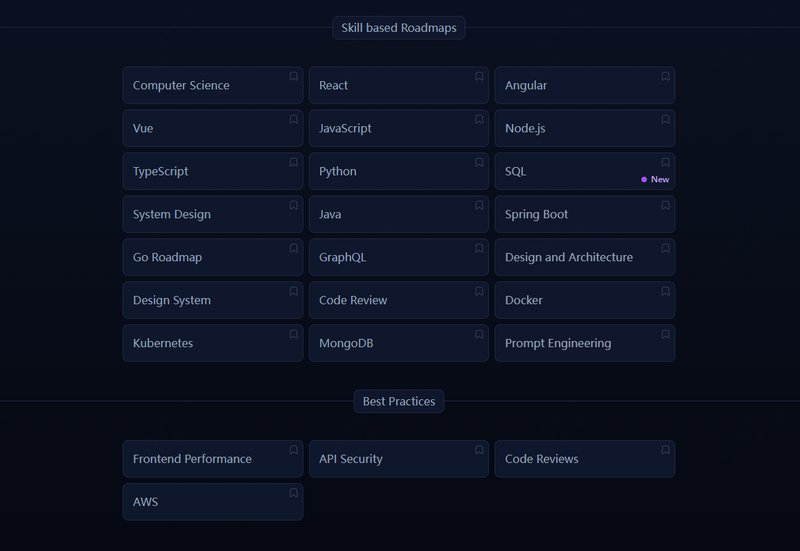Image resolution: width=800 pixels, height=551 pixels.
Task: Click the Skill based Roadmaps heading
Action: [398, 28]
